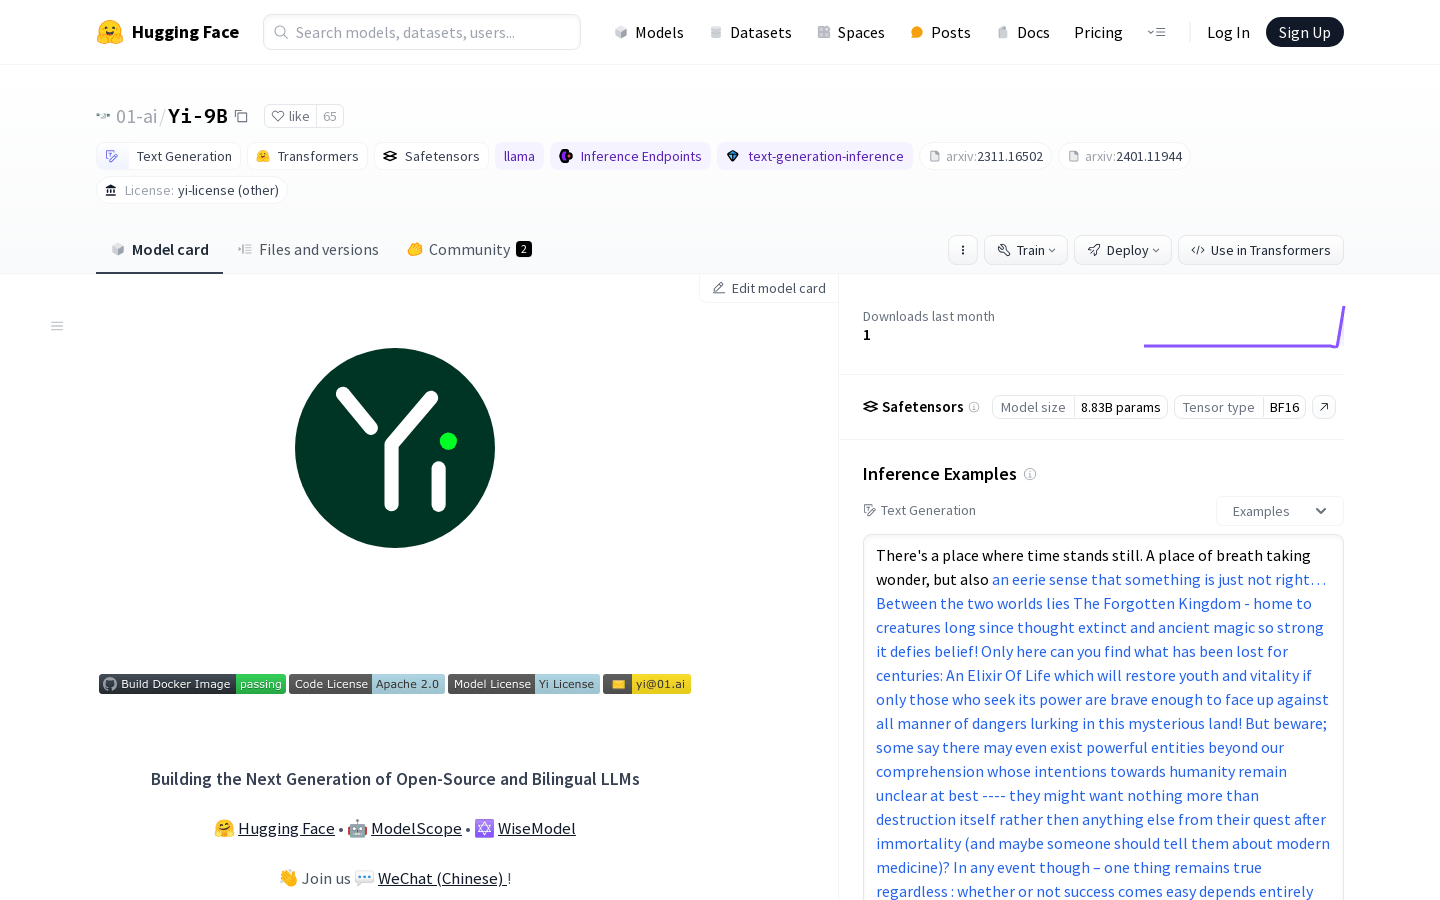Screen dimensions: 1440x900
Task: Open the three-dot options menu beside Train
Action: (x=962, y=250)
